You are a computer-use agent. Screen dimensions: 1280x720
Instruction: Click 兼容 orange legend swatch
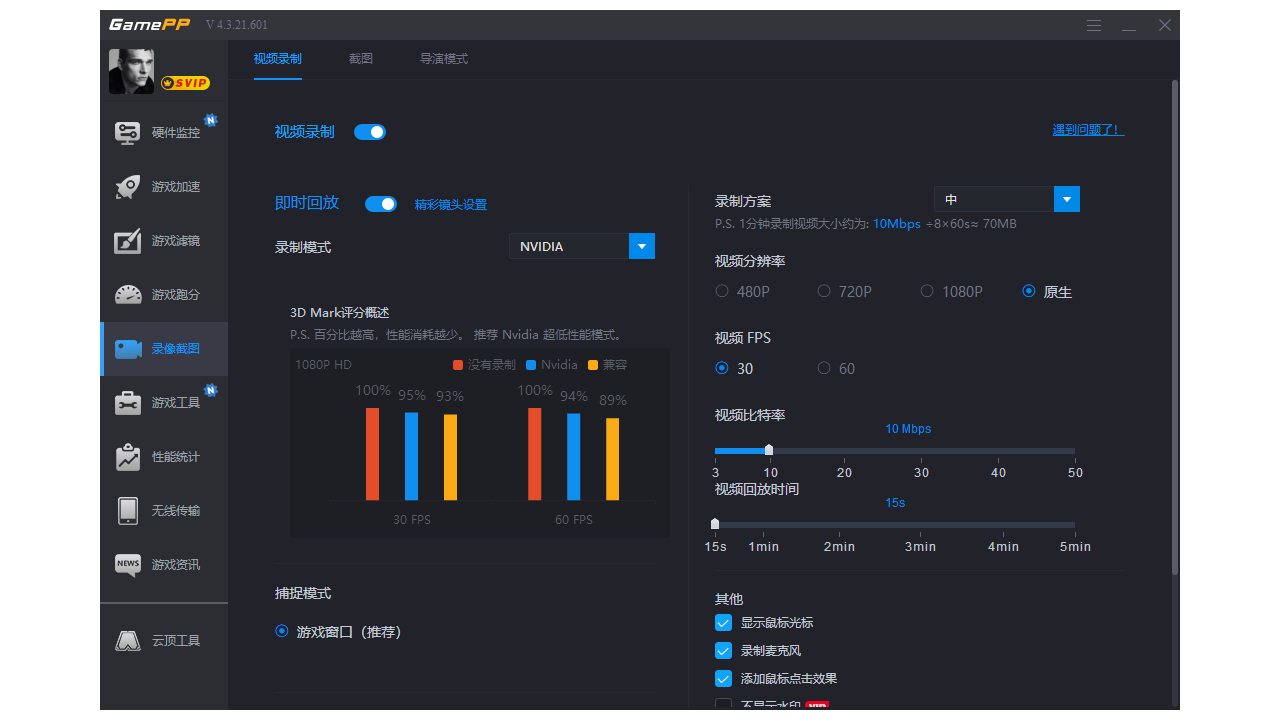[x=593, y=365]
